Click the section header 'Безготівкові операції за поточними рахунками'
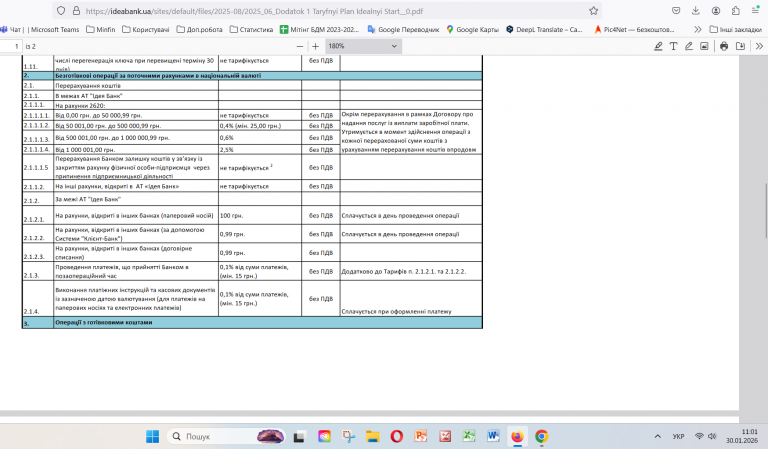The width and height of the screenshot is (768, 449). pyautogui.click(x=158, y=76)
